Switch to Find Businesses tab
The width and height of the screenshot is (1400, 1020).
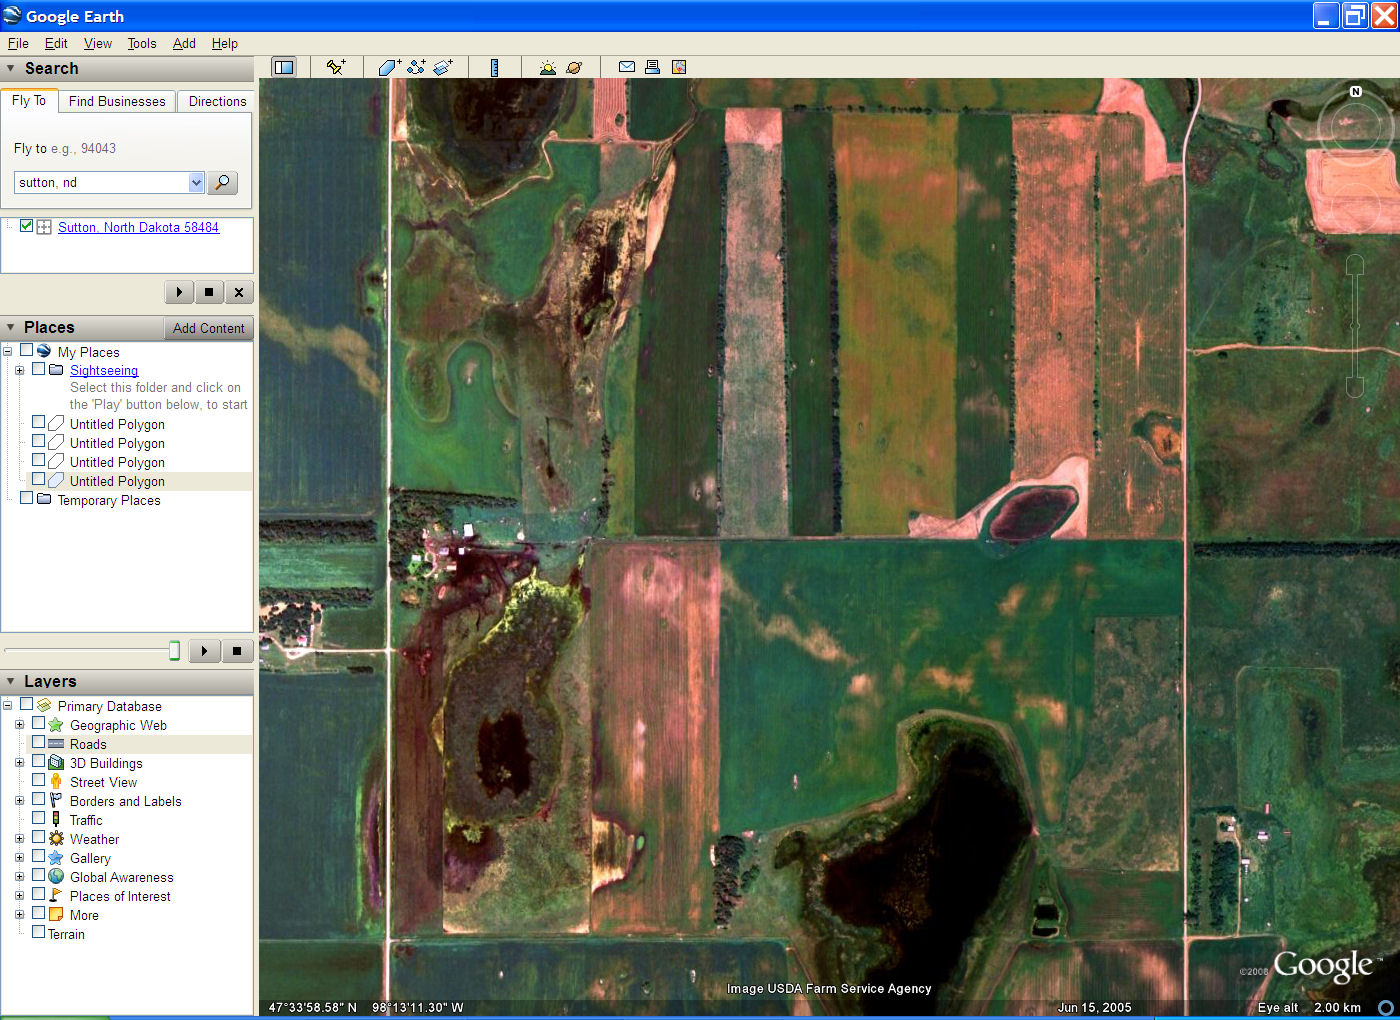pyautogui.click(x=117, y=101)
